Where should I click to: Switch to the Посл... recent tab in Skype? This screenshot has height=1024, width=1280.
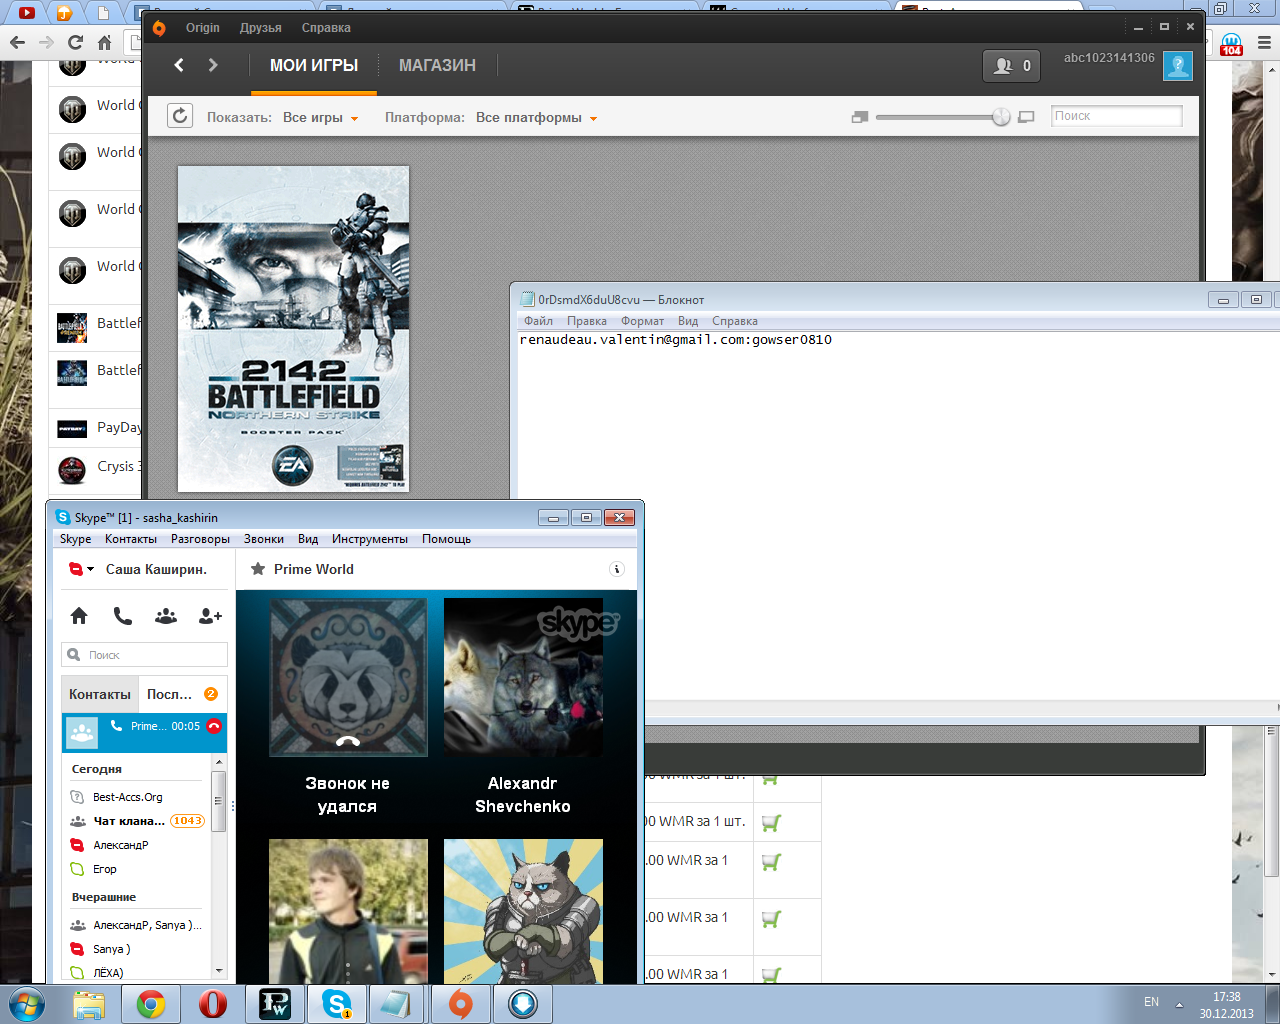181,694
